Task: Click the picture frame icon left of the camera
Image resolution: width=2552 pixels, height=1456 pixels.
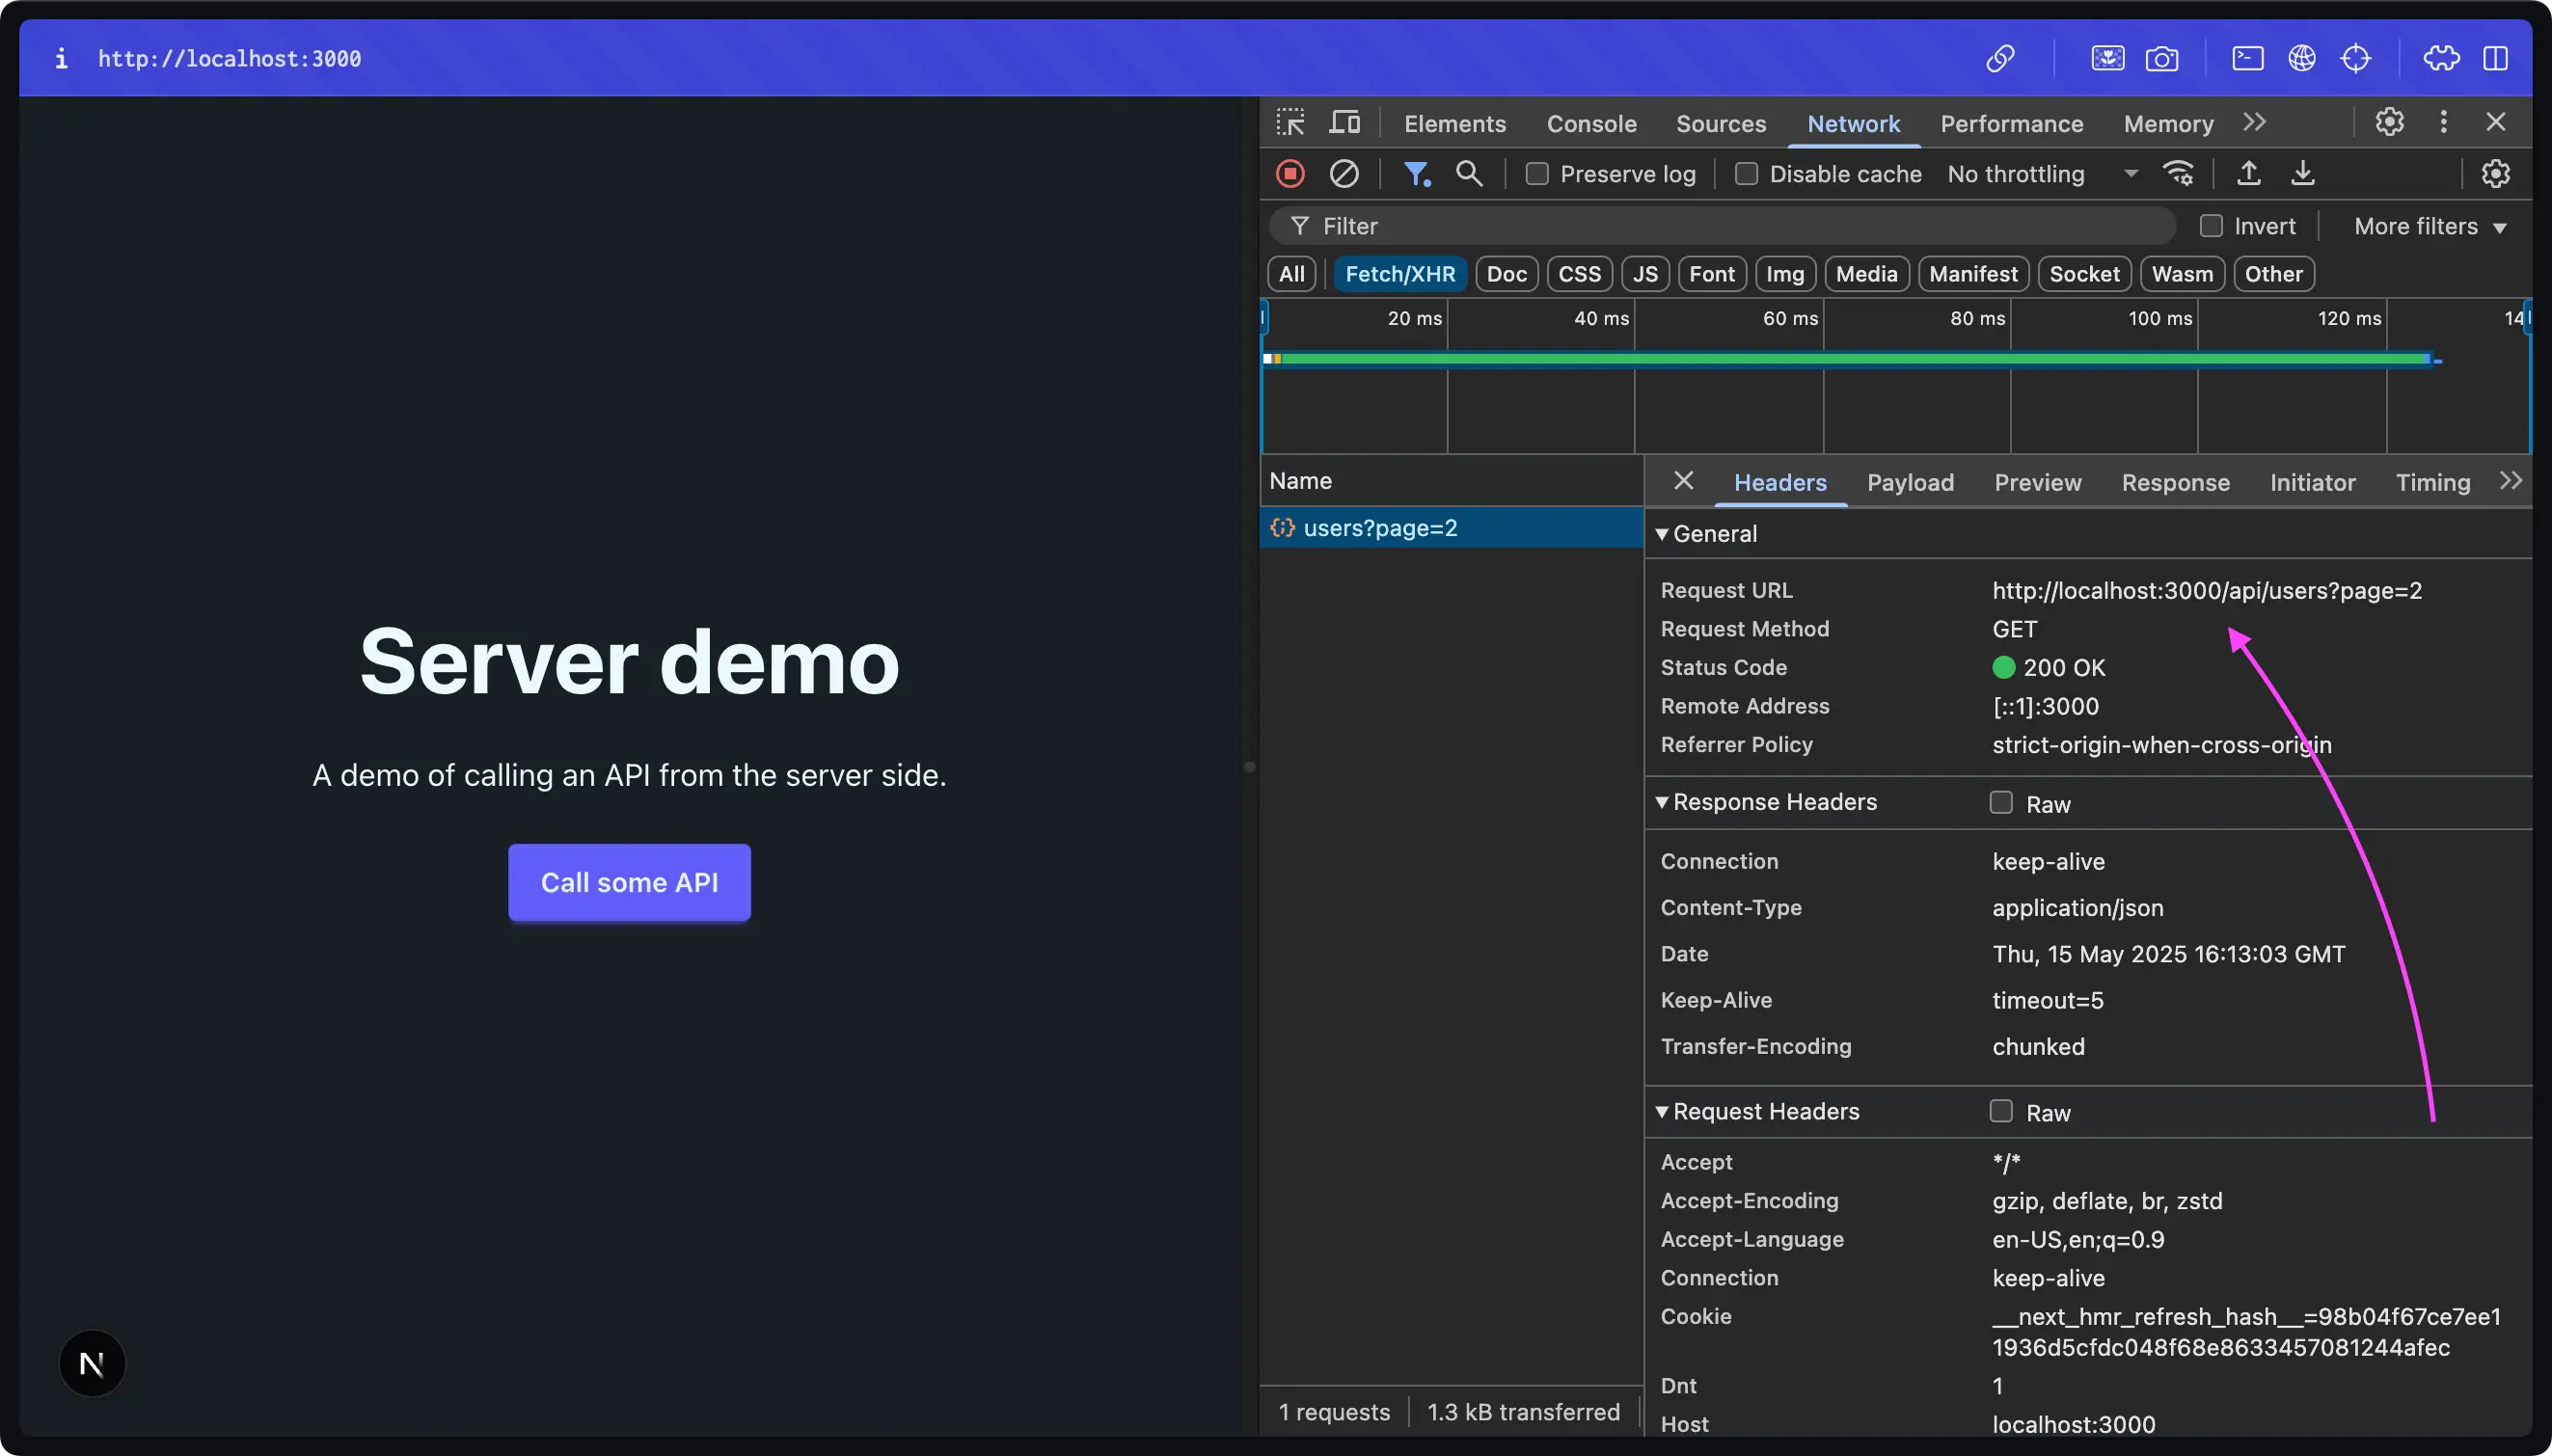Action: click(2108, 59)
